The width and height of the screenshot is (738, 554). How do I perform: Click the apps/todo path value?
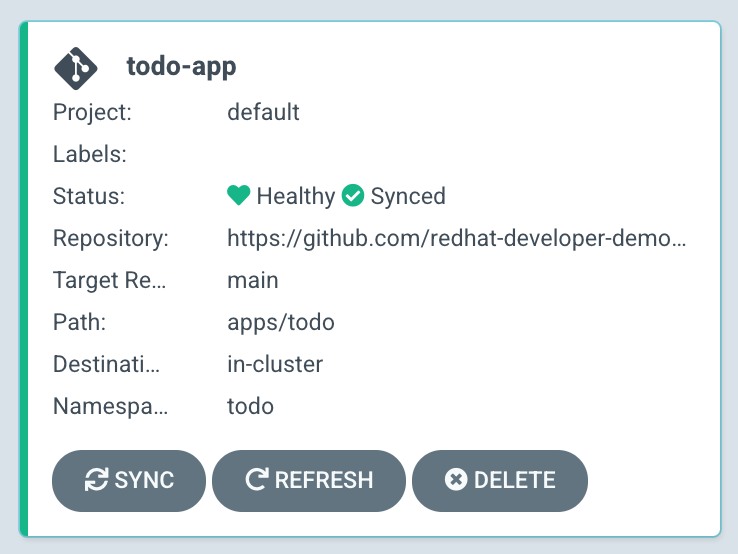coord(281,323)
